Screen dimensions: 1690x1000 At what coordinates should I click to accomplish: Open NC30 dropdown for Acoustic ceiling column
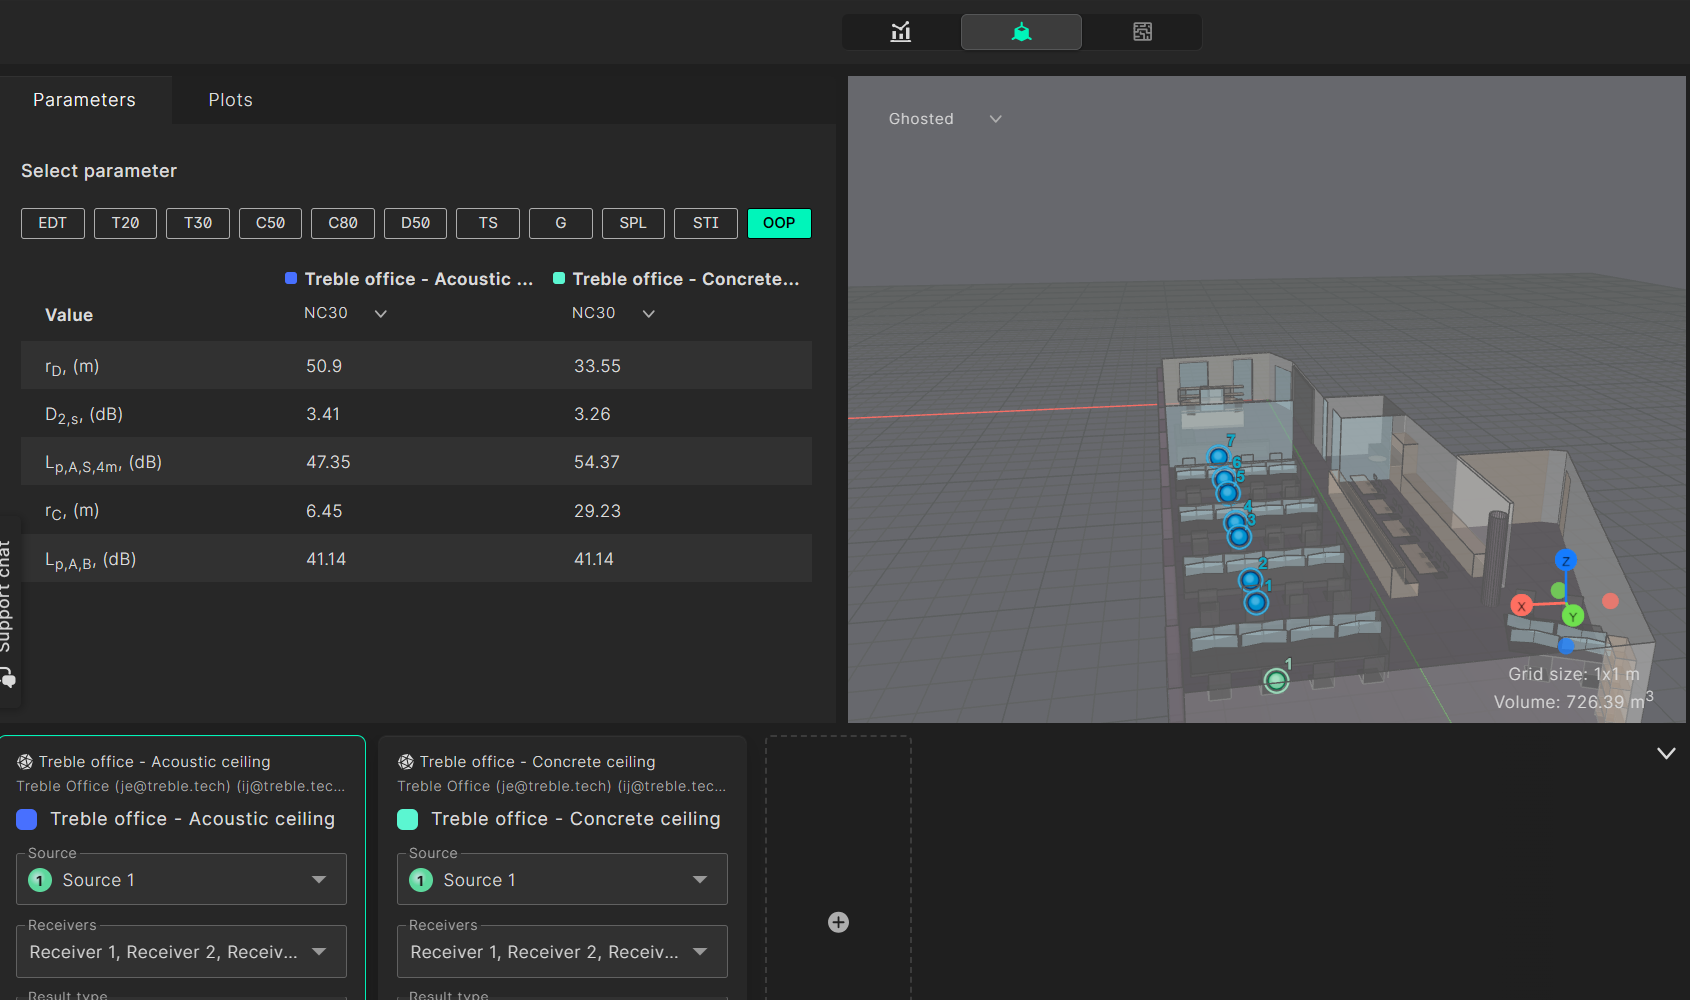click(345, 313)
